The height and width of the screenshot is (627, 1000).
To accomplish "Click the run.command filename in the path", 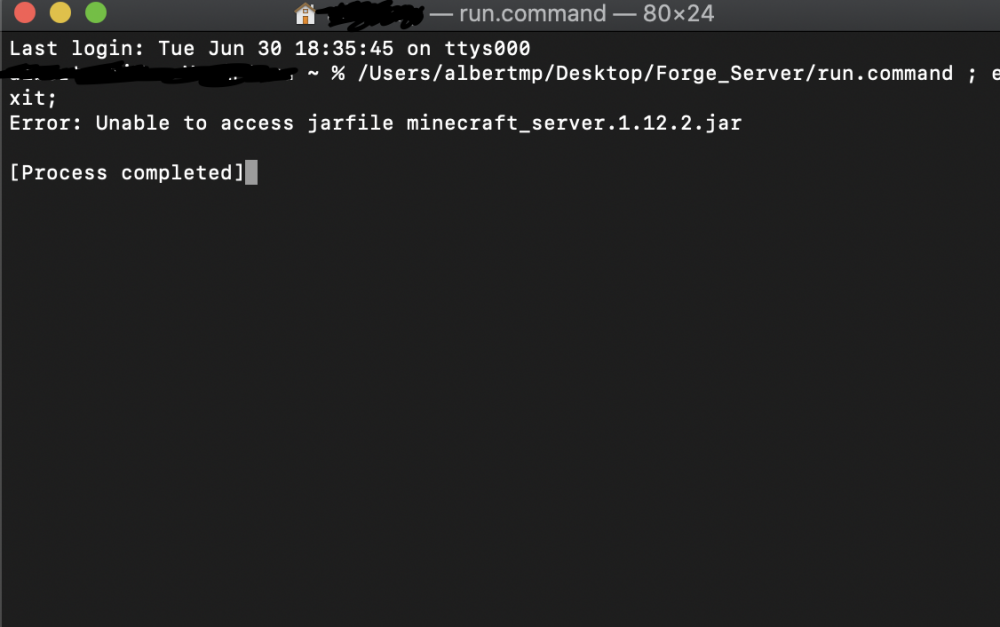I will 885,73.
